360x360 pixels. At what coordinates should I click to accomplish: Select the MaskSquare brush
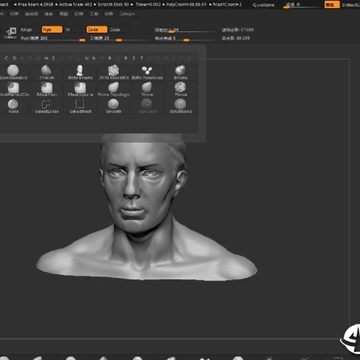pyautogui.click(x=80, y=89)
